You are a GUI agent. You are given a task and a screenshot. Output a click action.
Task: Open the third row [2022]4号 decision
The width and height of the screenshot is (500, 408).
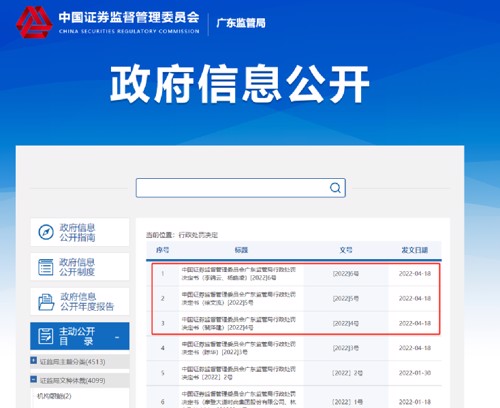239,323
